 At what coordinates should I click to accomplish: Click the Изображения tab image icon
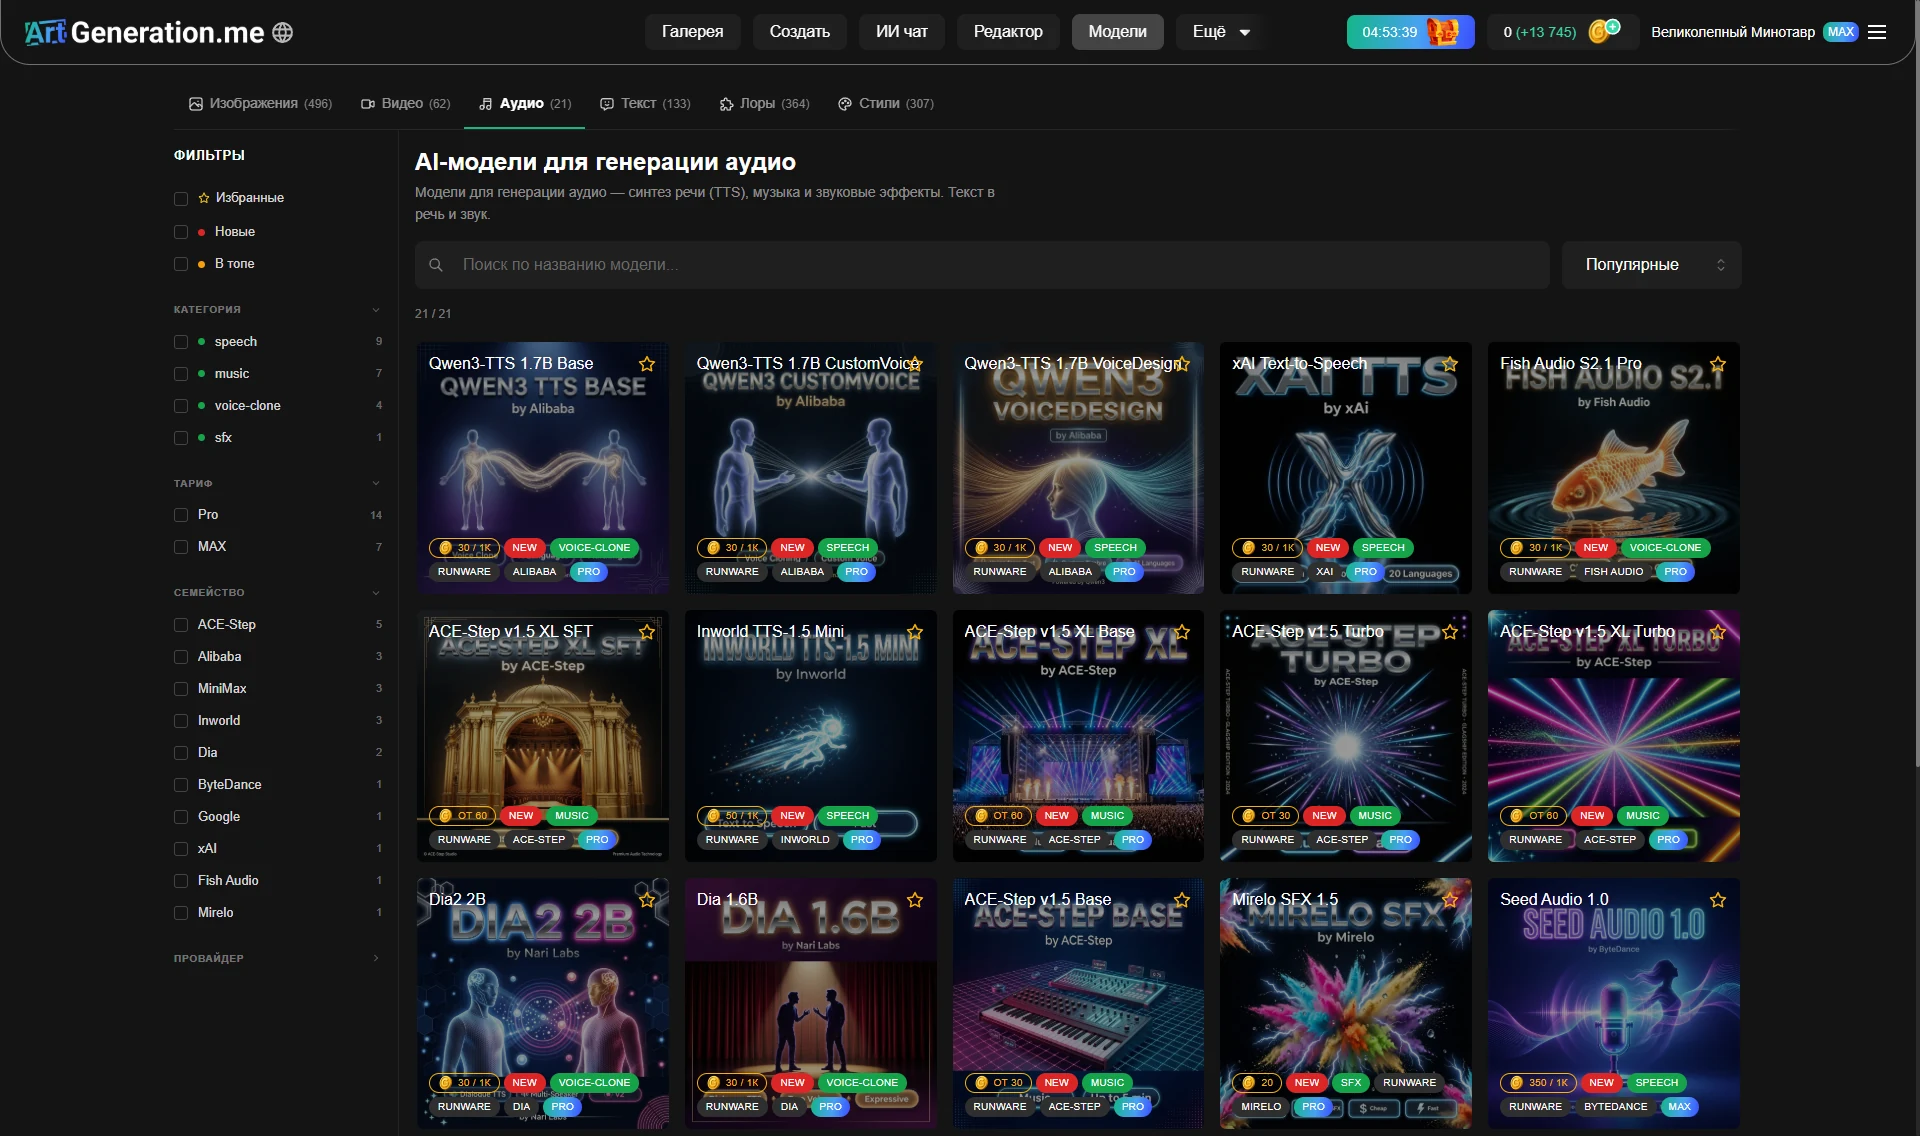click(x=196, y=104)
